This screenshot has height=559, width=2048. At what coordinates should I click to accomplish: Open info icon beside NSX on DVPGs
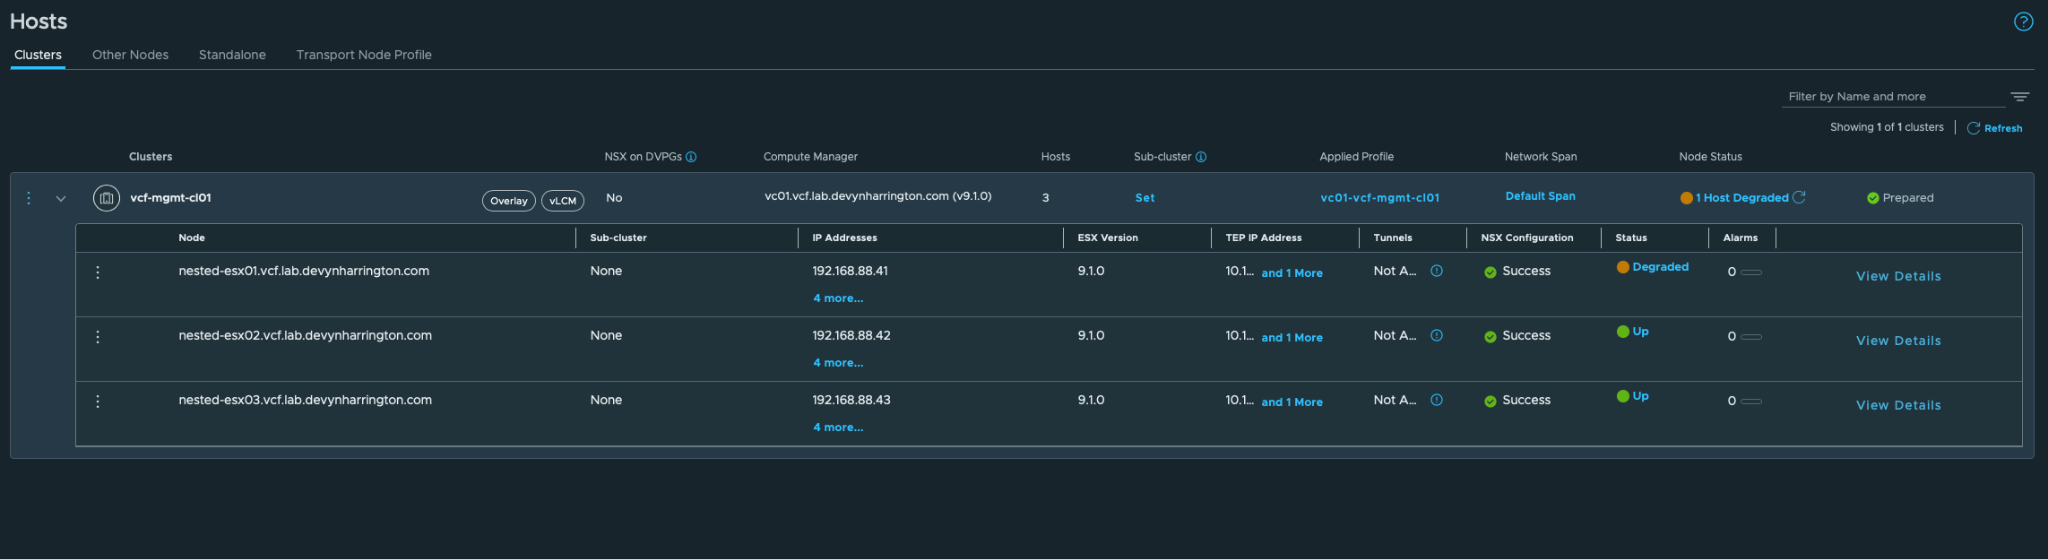(x=691, y=157)
